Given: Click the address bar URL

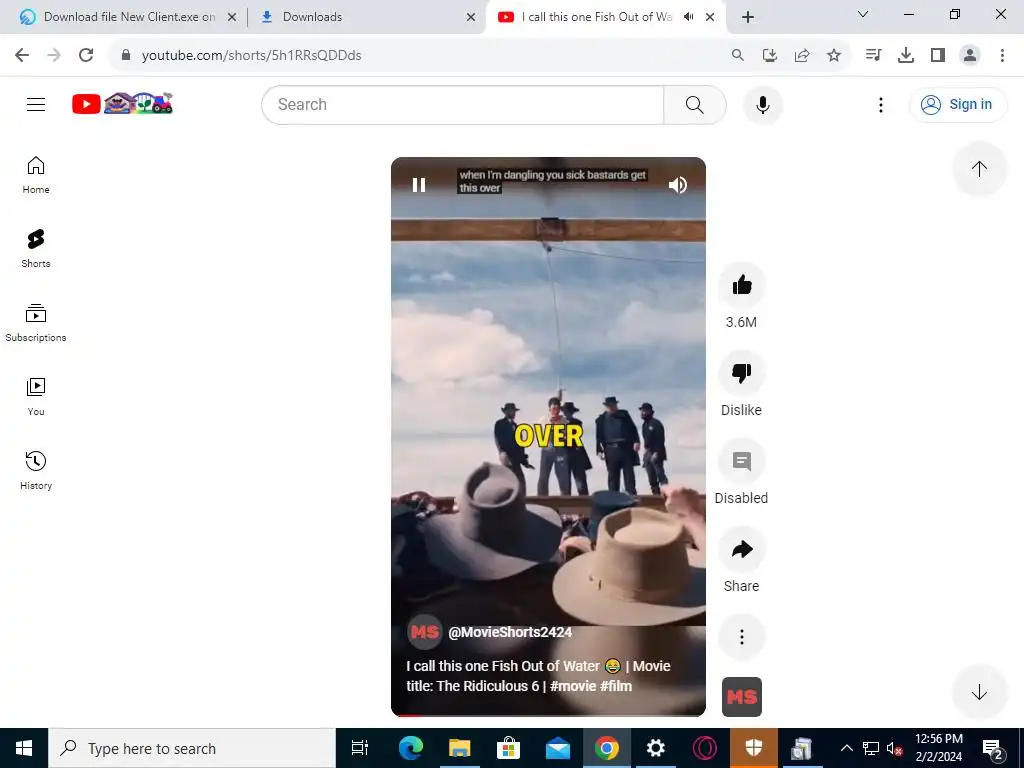Looking at the screenshot, I should point(251,55).
